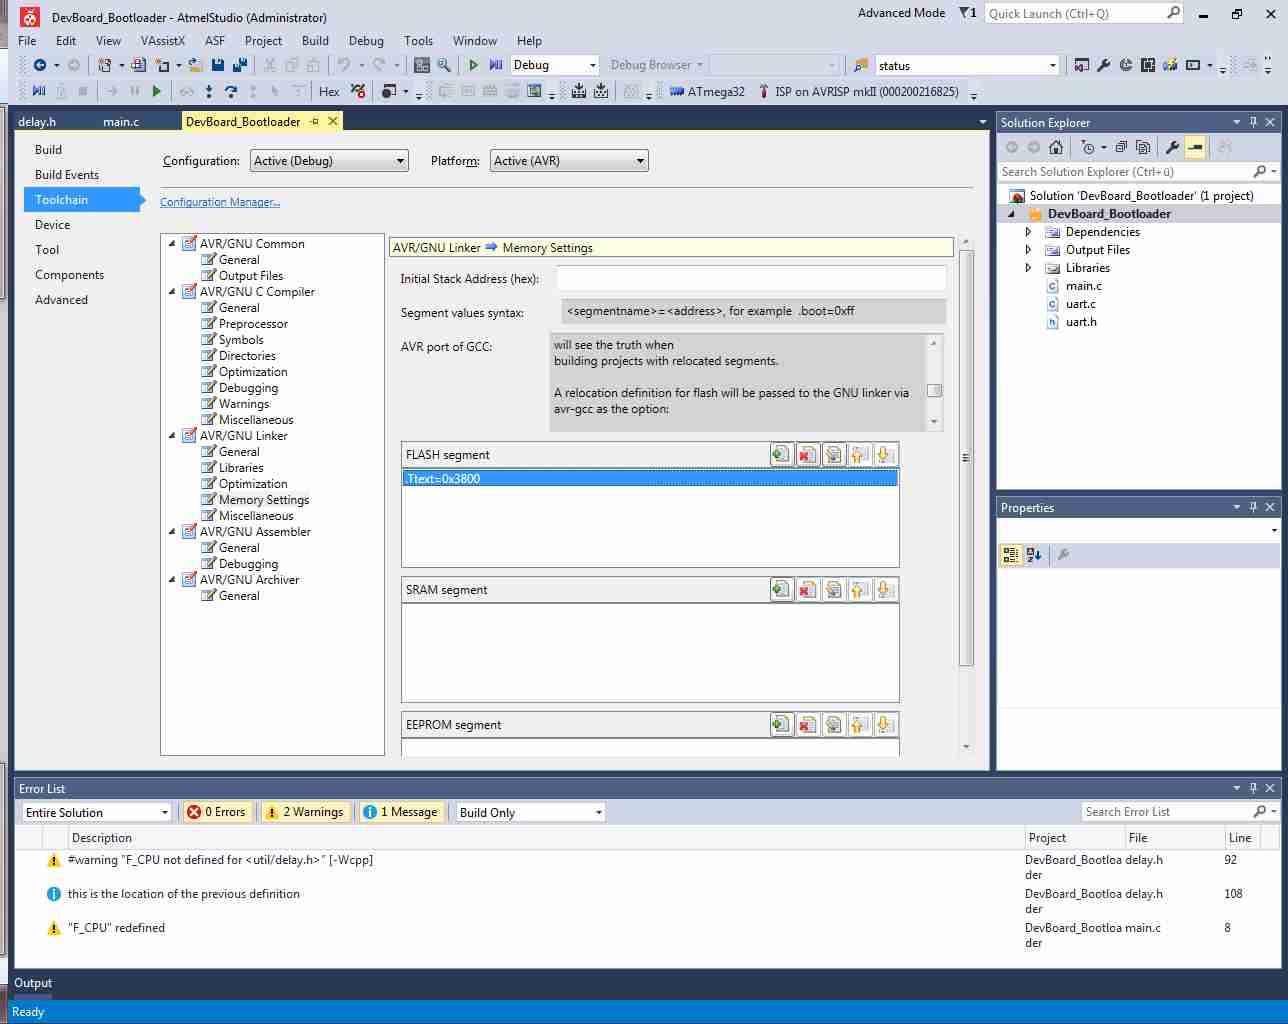1288x1024 pixels.
Task: Open Properties wrench in Solution Explorer toolbar
Action: (x=1172, y=147)
